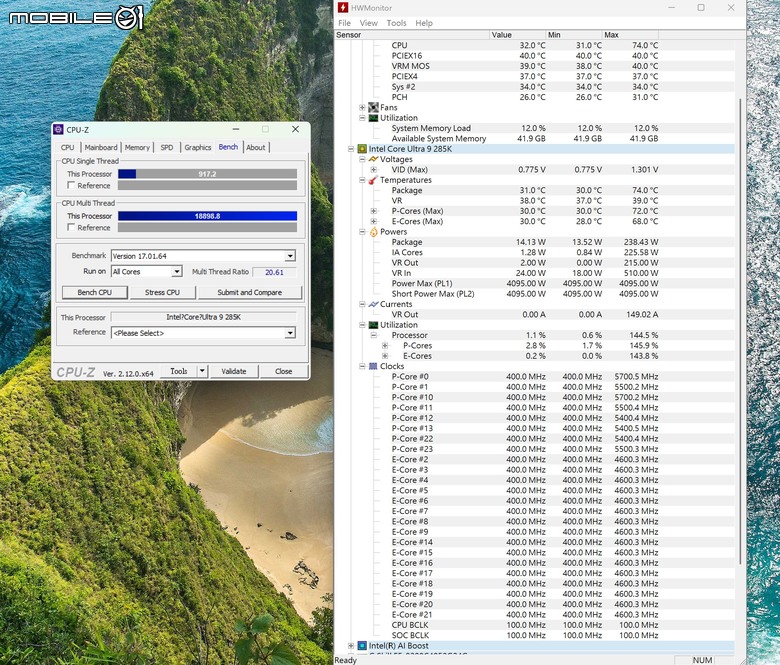
Task: Expand the E-Cores utilization row
Action: click(x=385, y=356)
